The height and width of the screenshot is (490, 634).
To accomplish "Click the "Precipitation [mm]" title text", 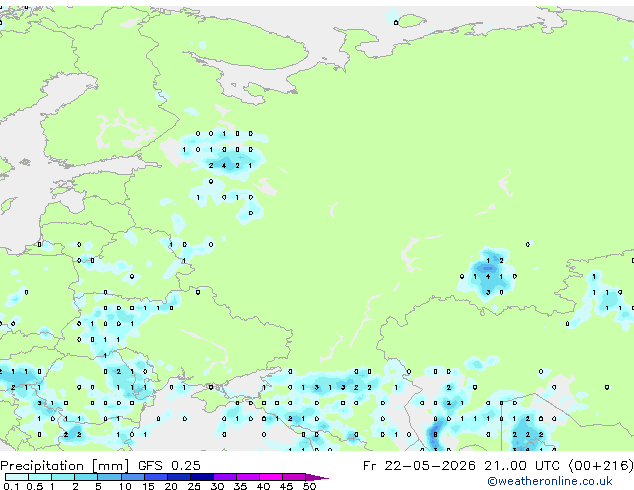I will (x=65, y=466).
